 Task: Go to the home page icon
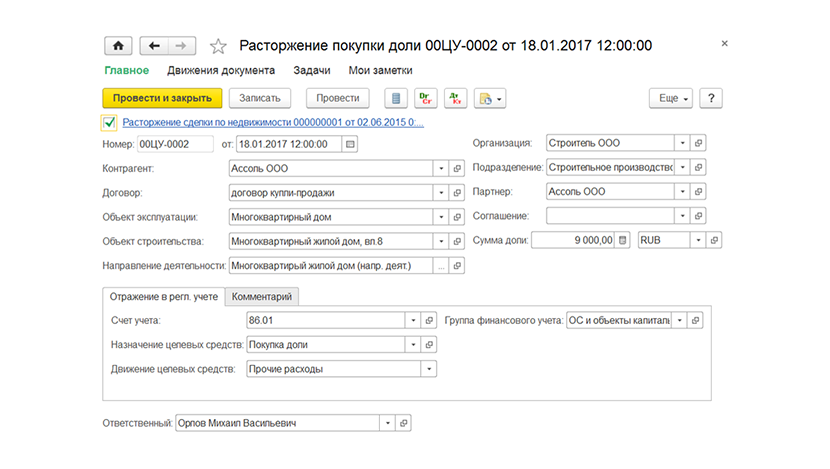[x=118, y=46]
